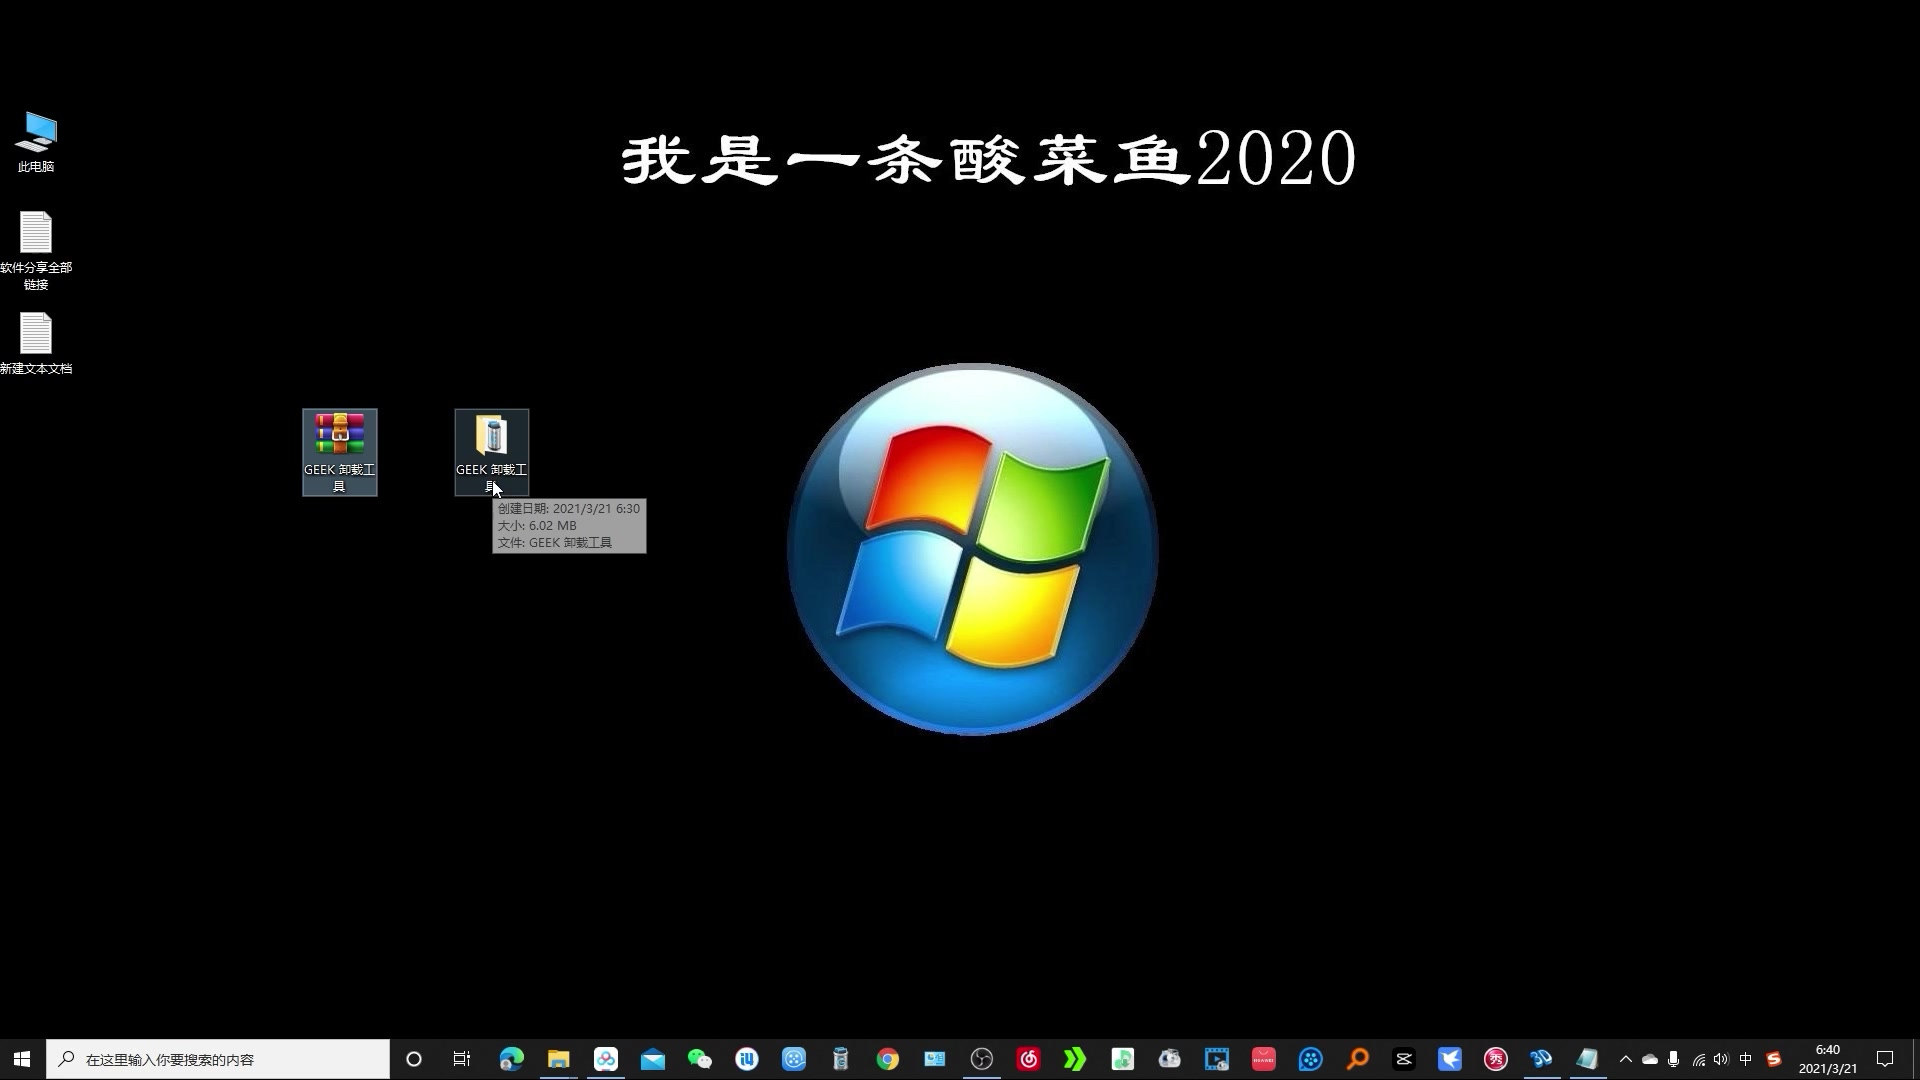1920x1080 pixels.
Task: Click the microphone tray icon
Action: tap(1674, 1059)
